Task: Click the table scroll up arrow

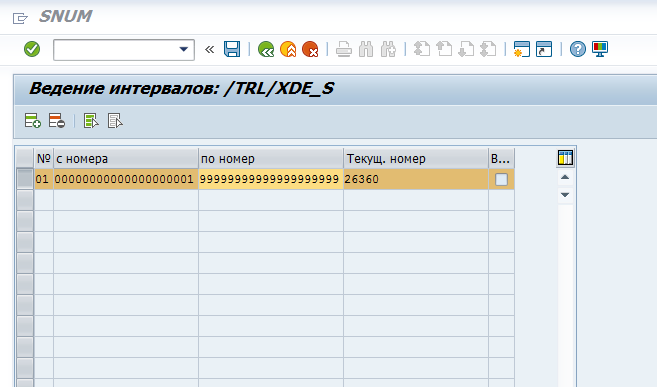Action: (565, 177)
